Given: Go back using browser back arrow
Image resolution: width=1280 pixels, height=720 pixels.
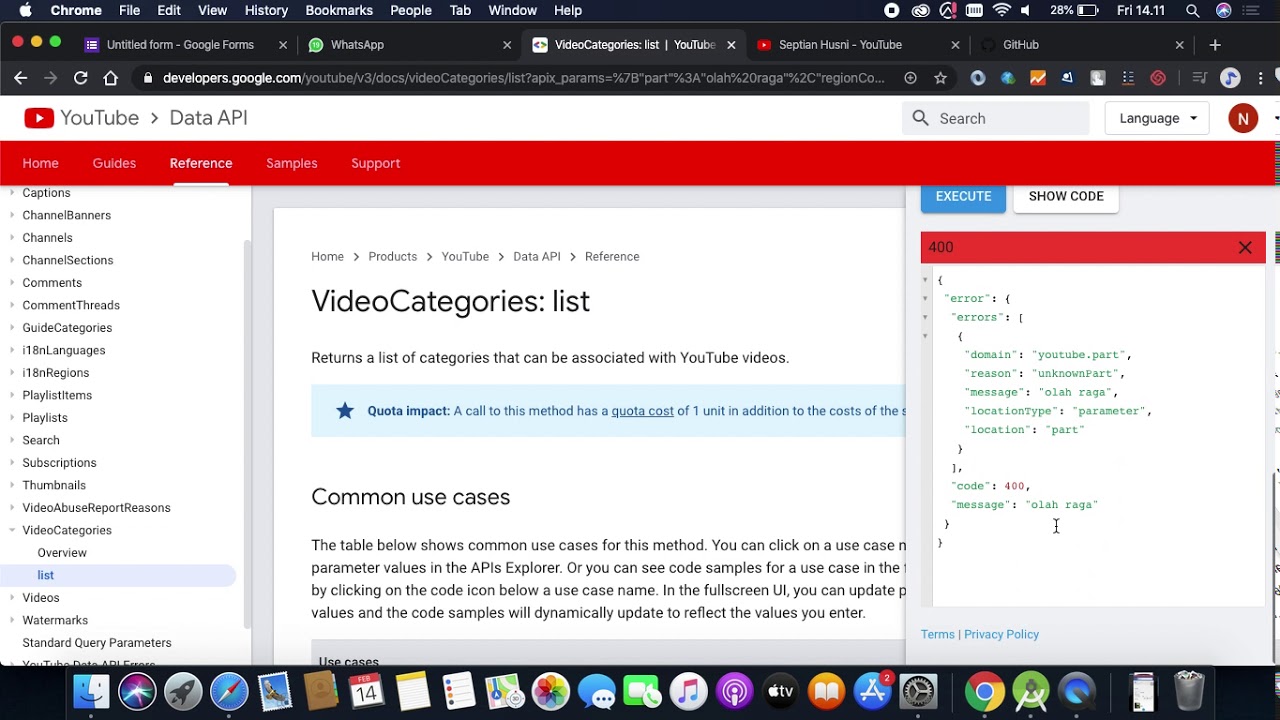Looking at the screenshot, I should pyautogui.click(x=20, y=78).
